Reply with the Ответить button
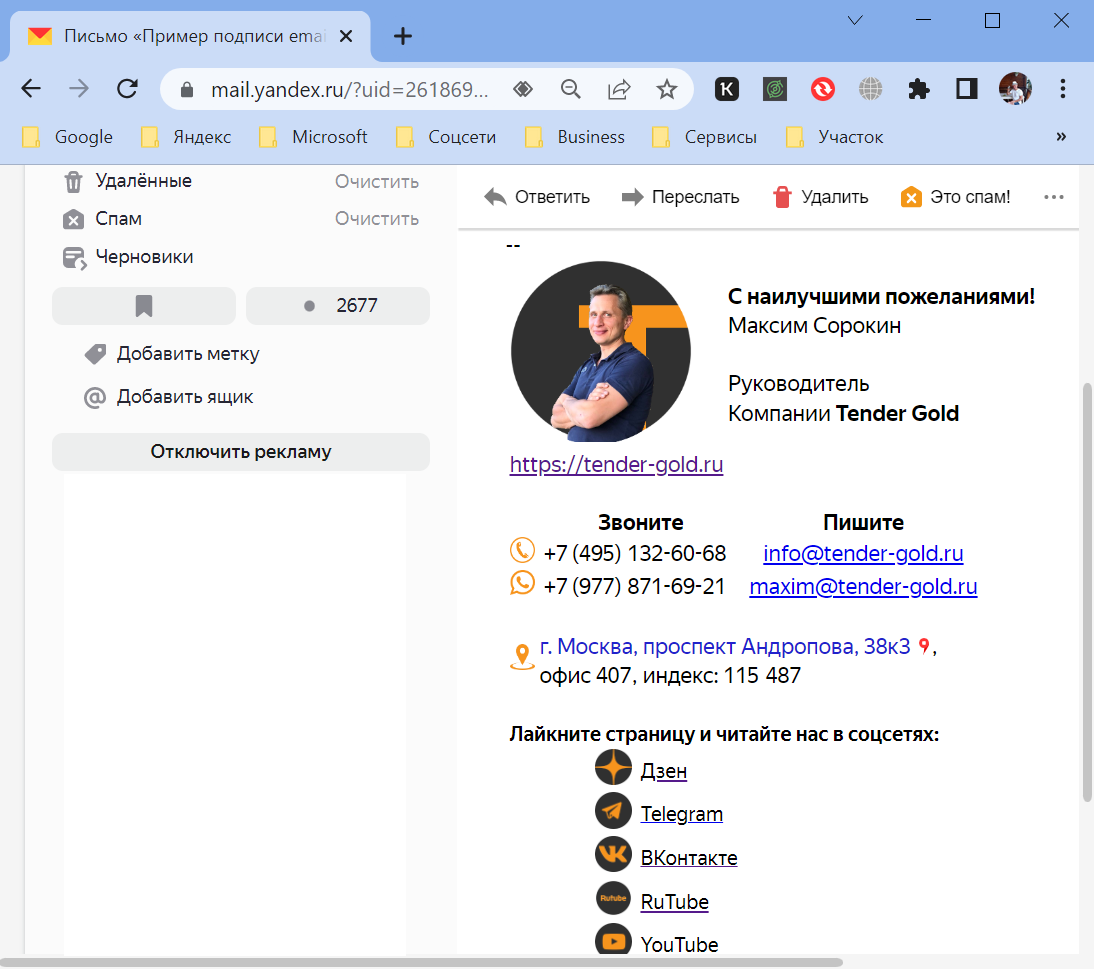The width and height of the screenshot is (1094, 969). [x=537, y=197]
